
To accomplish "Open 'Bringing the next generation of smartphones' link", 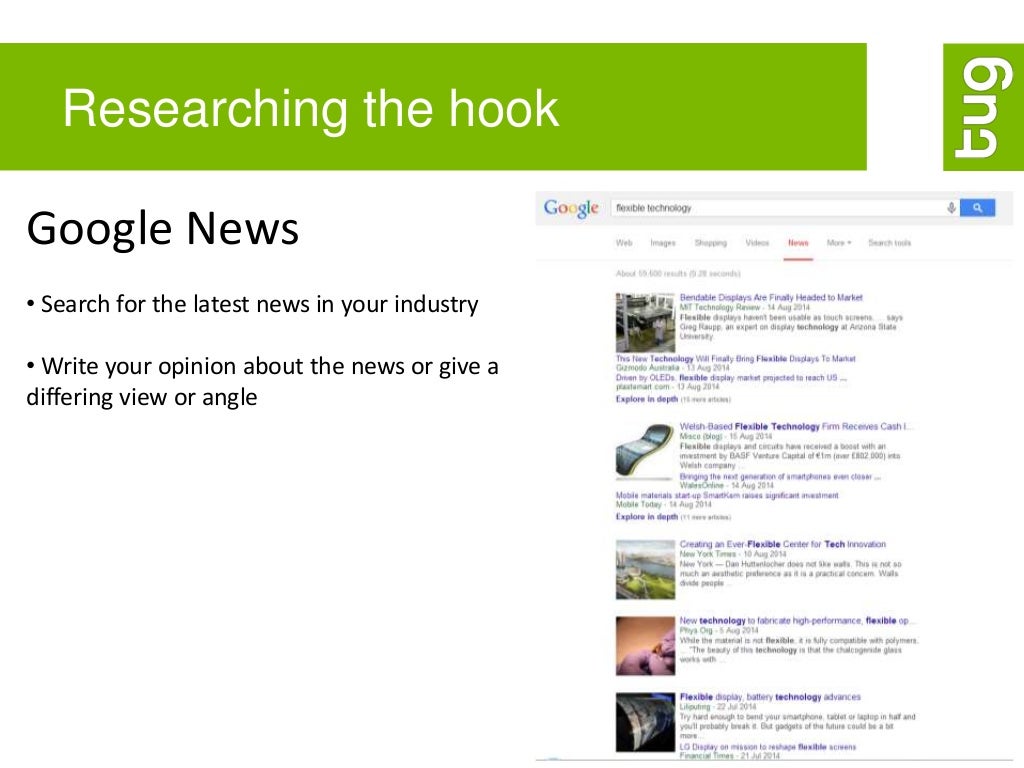I will (780, 477).
